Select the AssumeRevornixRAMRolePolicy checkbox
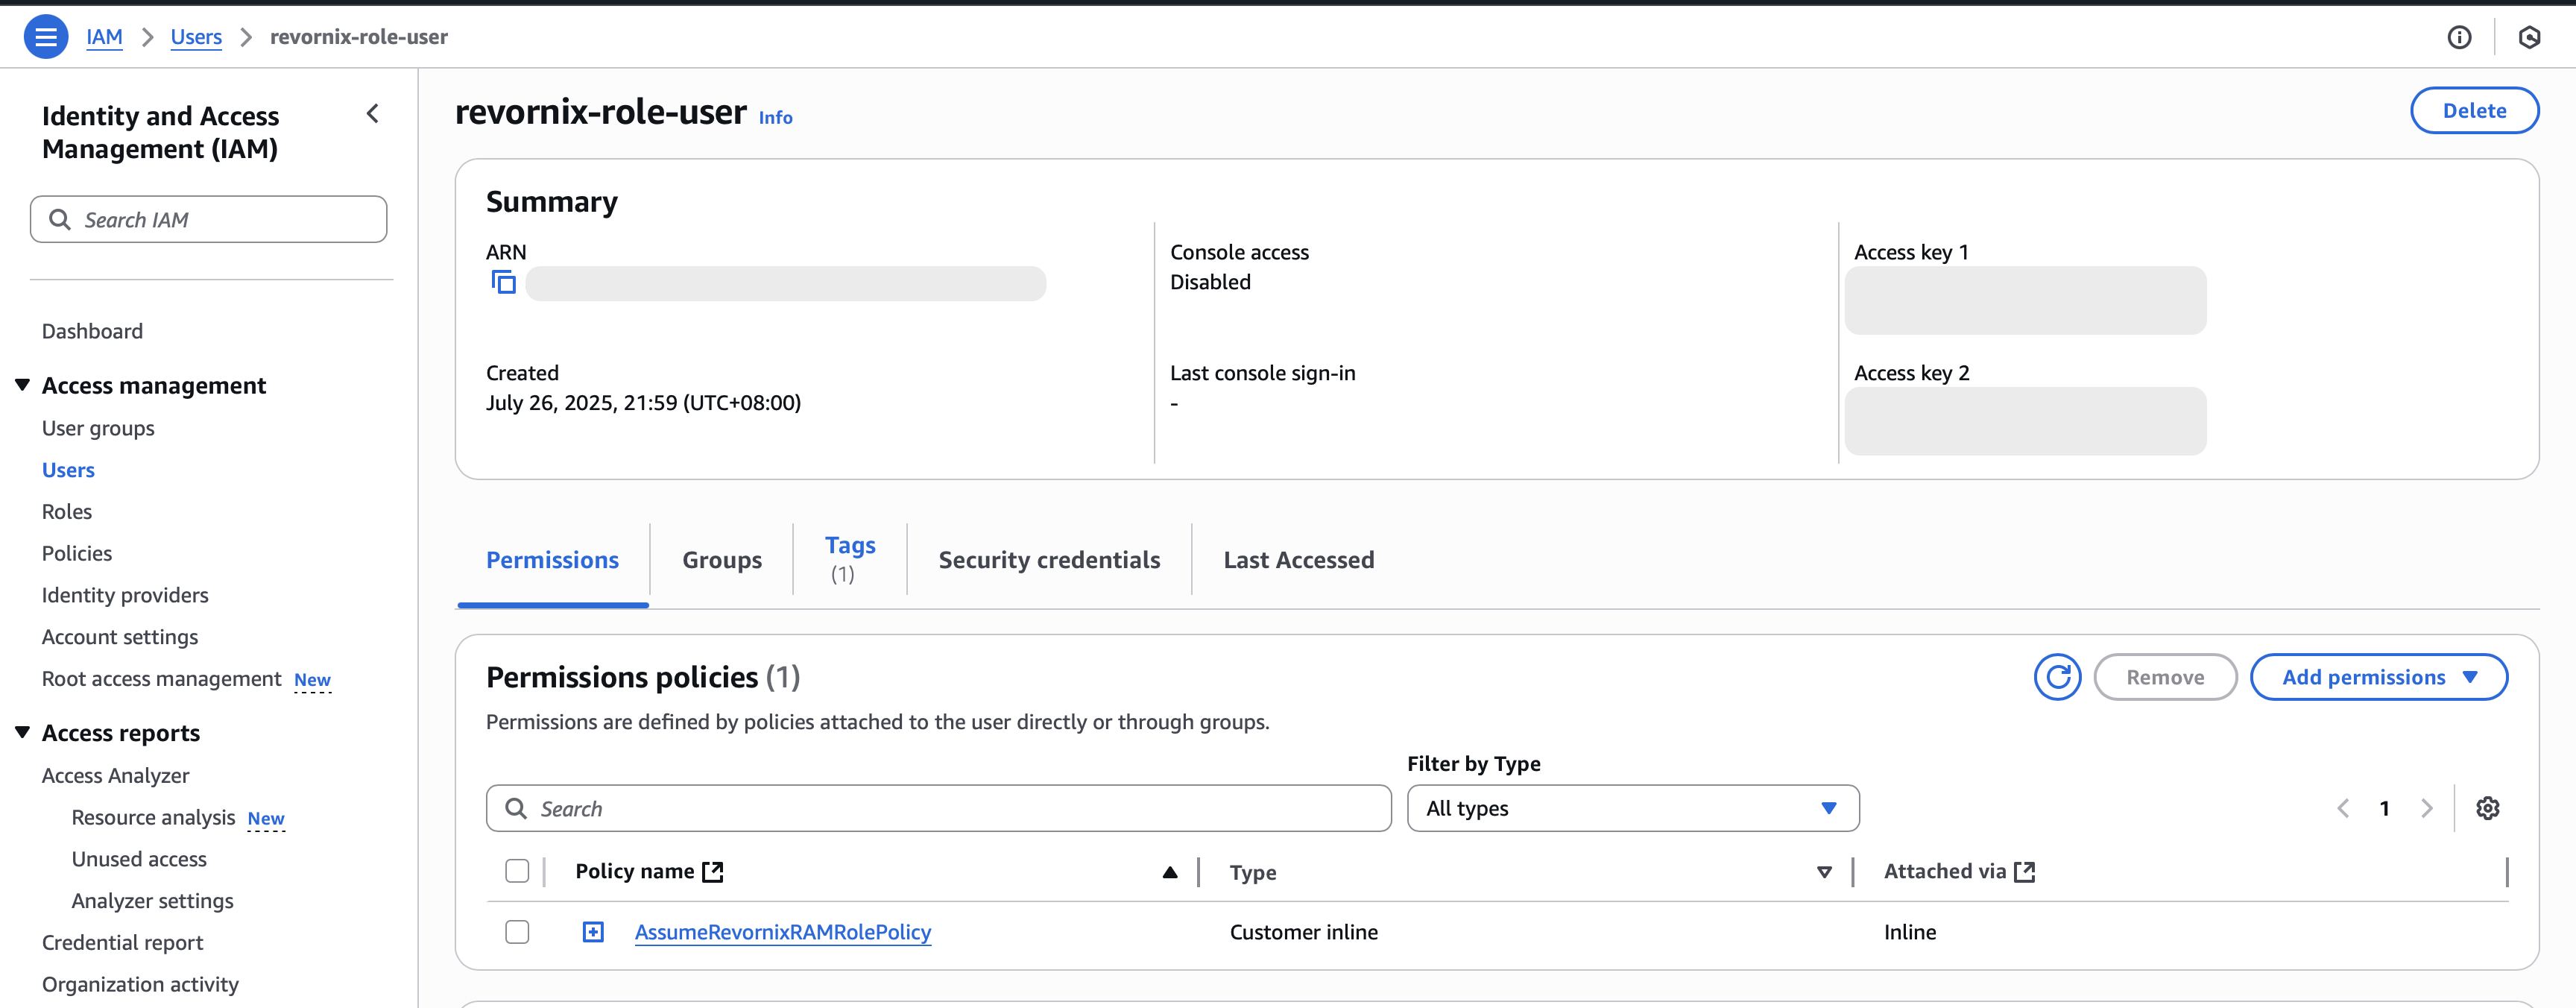The height and width of the screenshot is (1008, 2576). click(x=517, y=932)
